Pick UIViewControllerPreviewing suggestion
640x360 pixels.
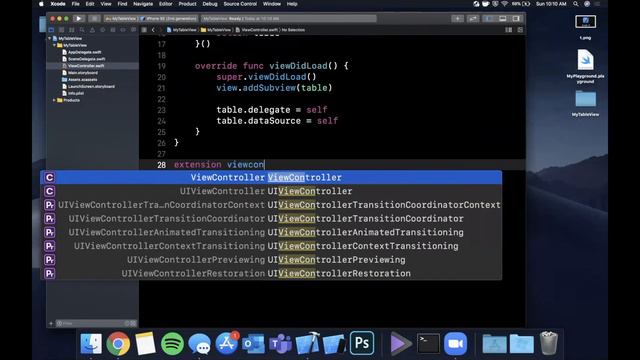[271, 260]
